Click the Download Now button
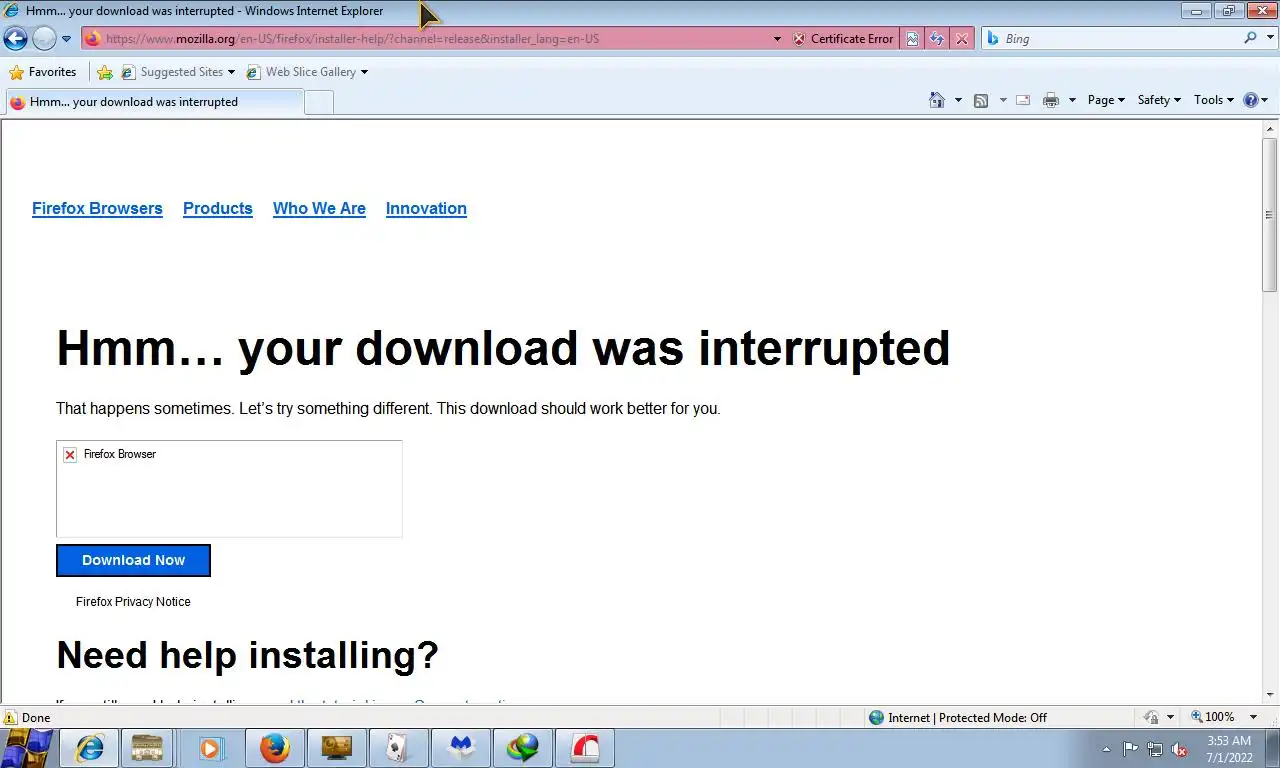Image resolution: width=1280 pixels, height=768 pixels. (133, 560)
